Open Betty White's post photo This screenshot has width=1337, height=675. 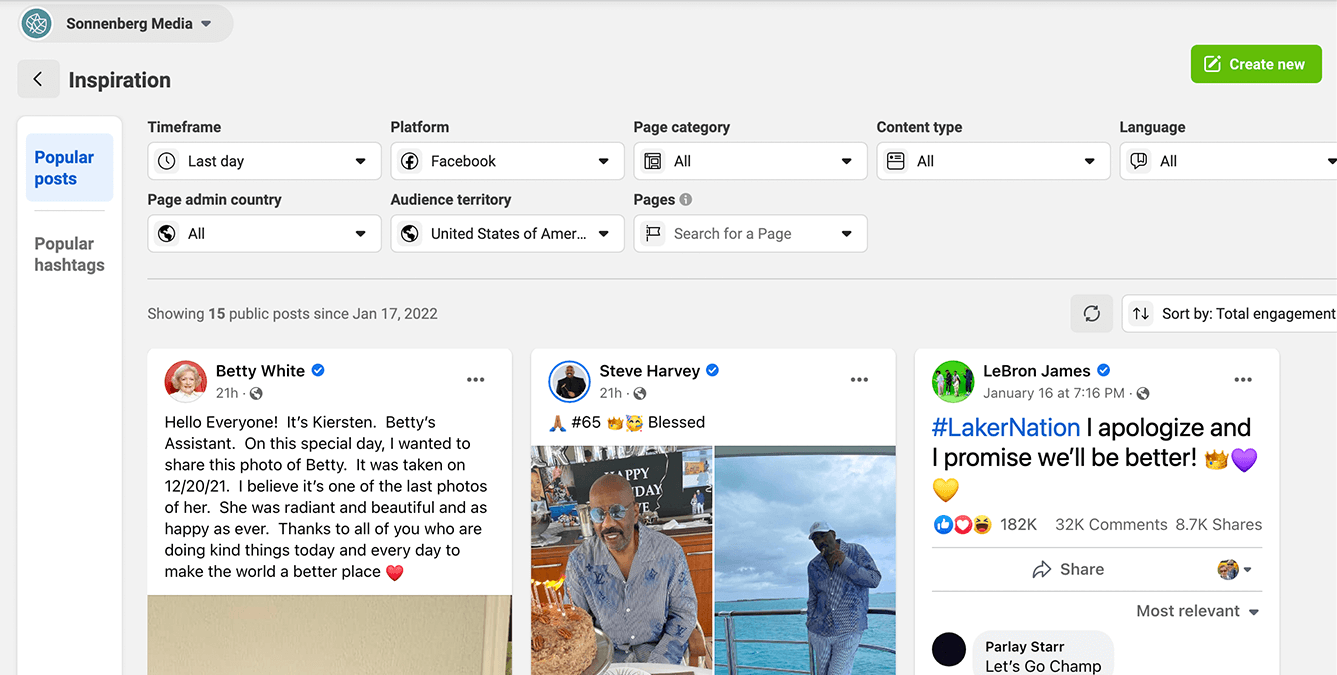[x=330, y=635]
